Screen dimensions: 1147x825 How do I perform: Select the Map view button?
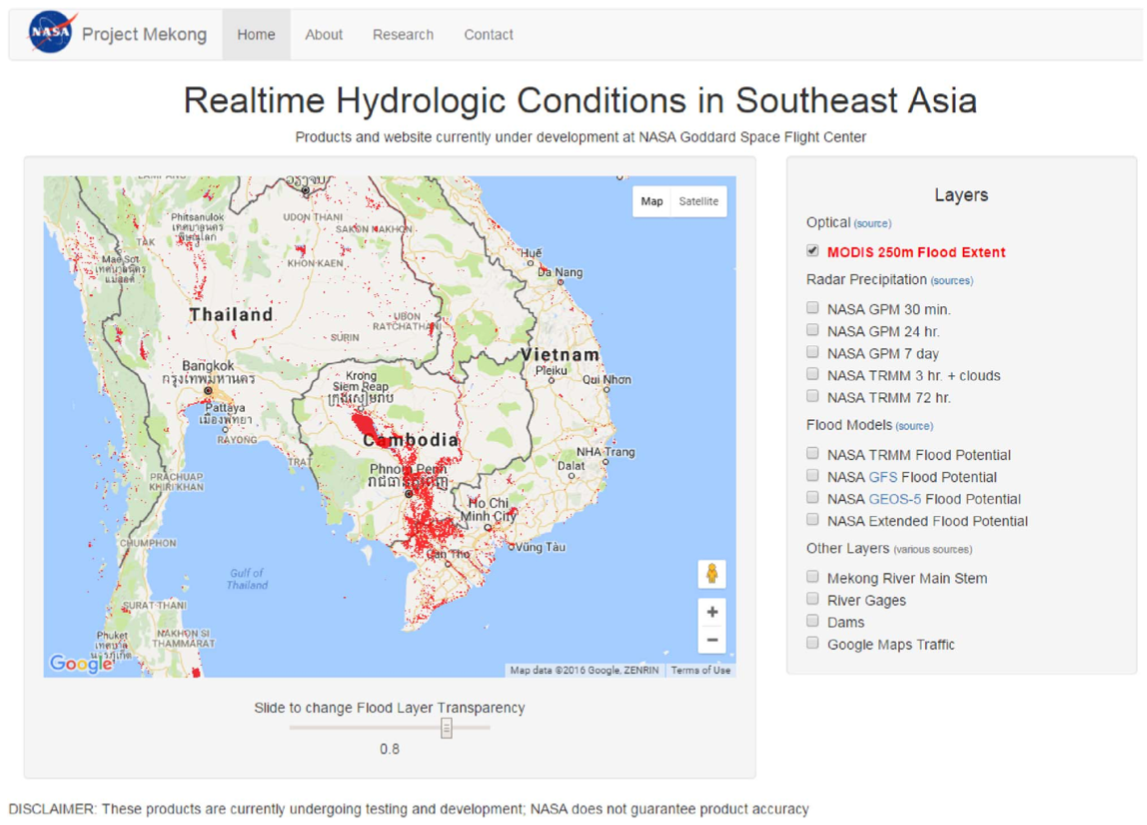[652, 201]
